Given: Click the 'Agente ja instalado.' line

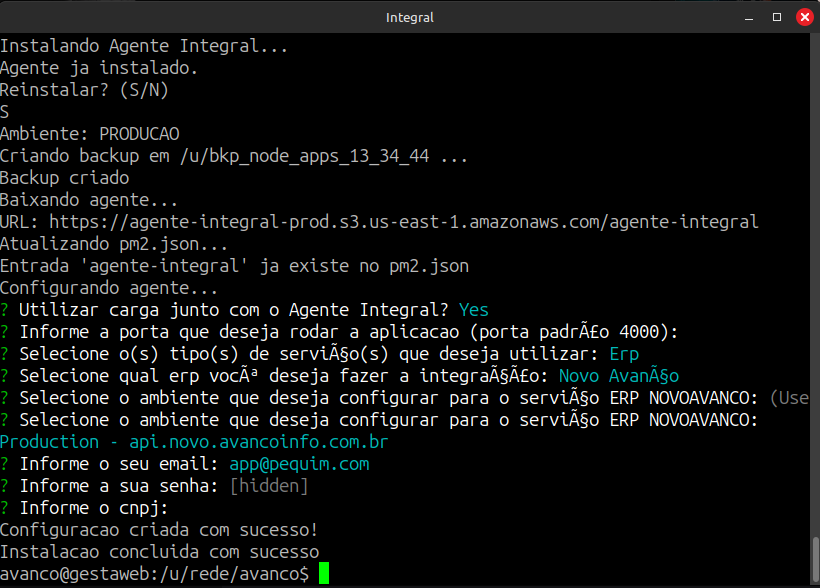Looking at the screenshot, I should (99, 68).
